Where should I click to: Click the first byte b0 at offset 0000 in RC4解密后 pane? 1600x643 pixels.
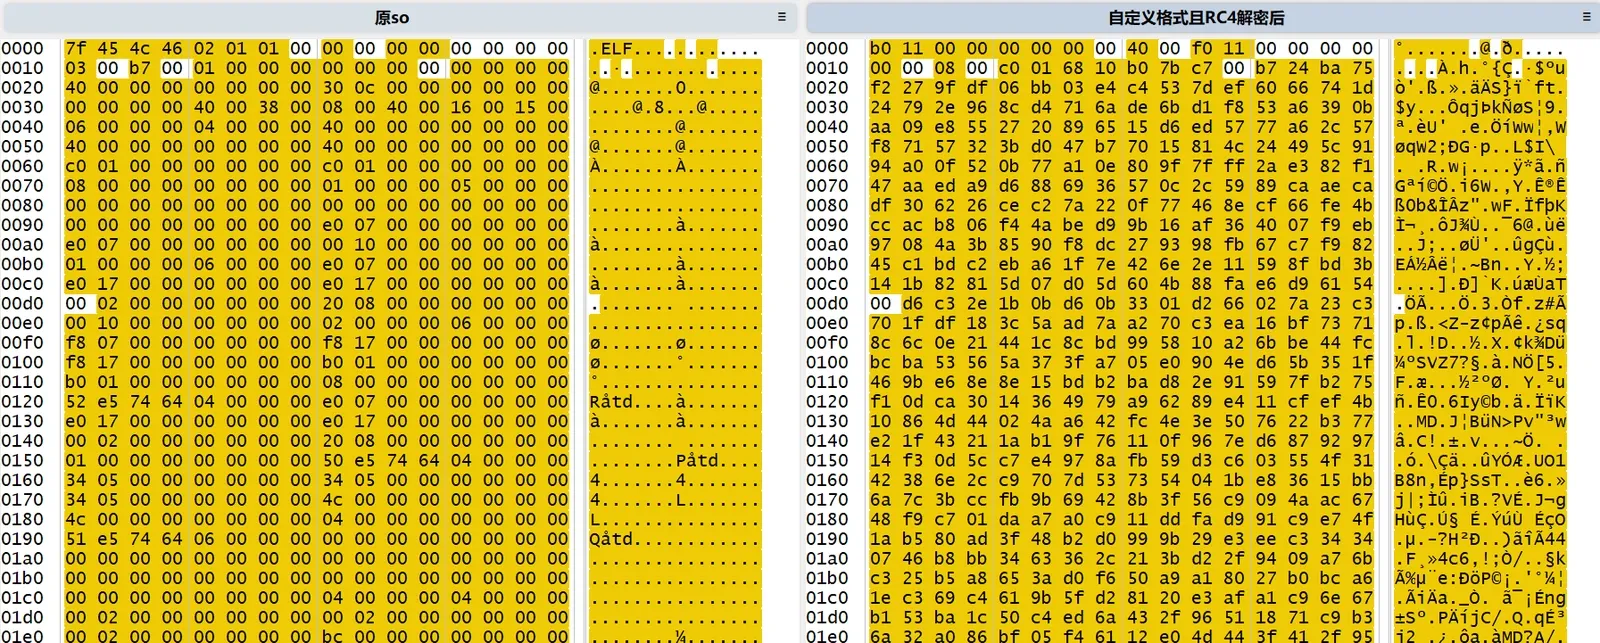coord(880,48)
